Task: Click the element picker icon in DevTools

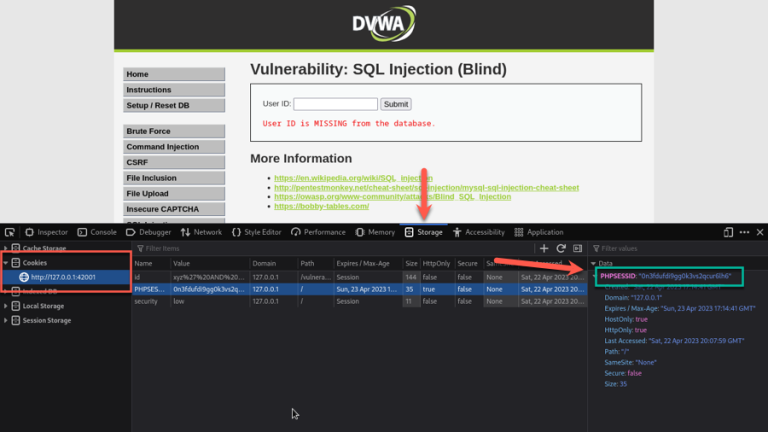Action: (x=10, y=232)
